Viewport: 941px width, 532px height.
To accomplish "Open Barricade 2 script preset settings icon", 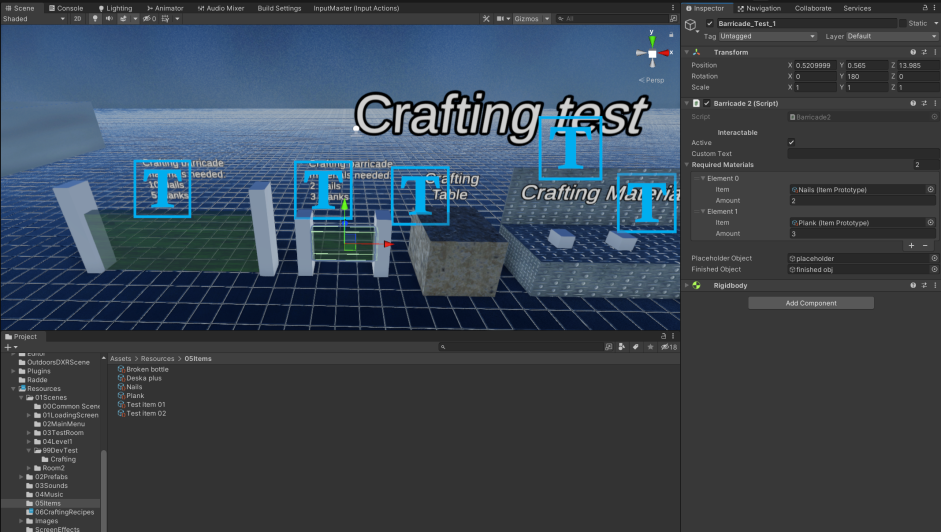I will coord(924,103).
